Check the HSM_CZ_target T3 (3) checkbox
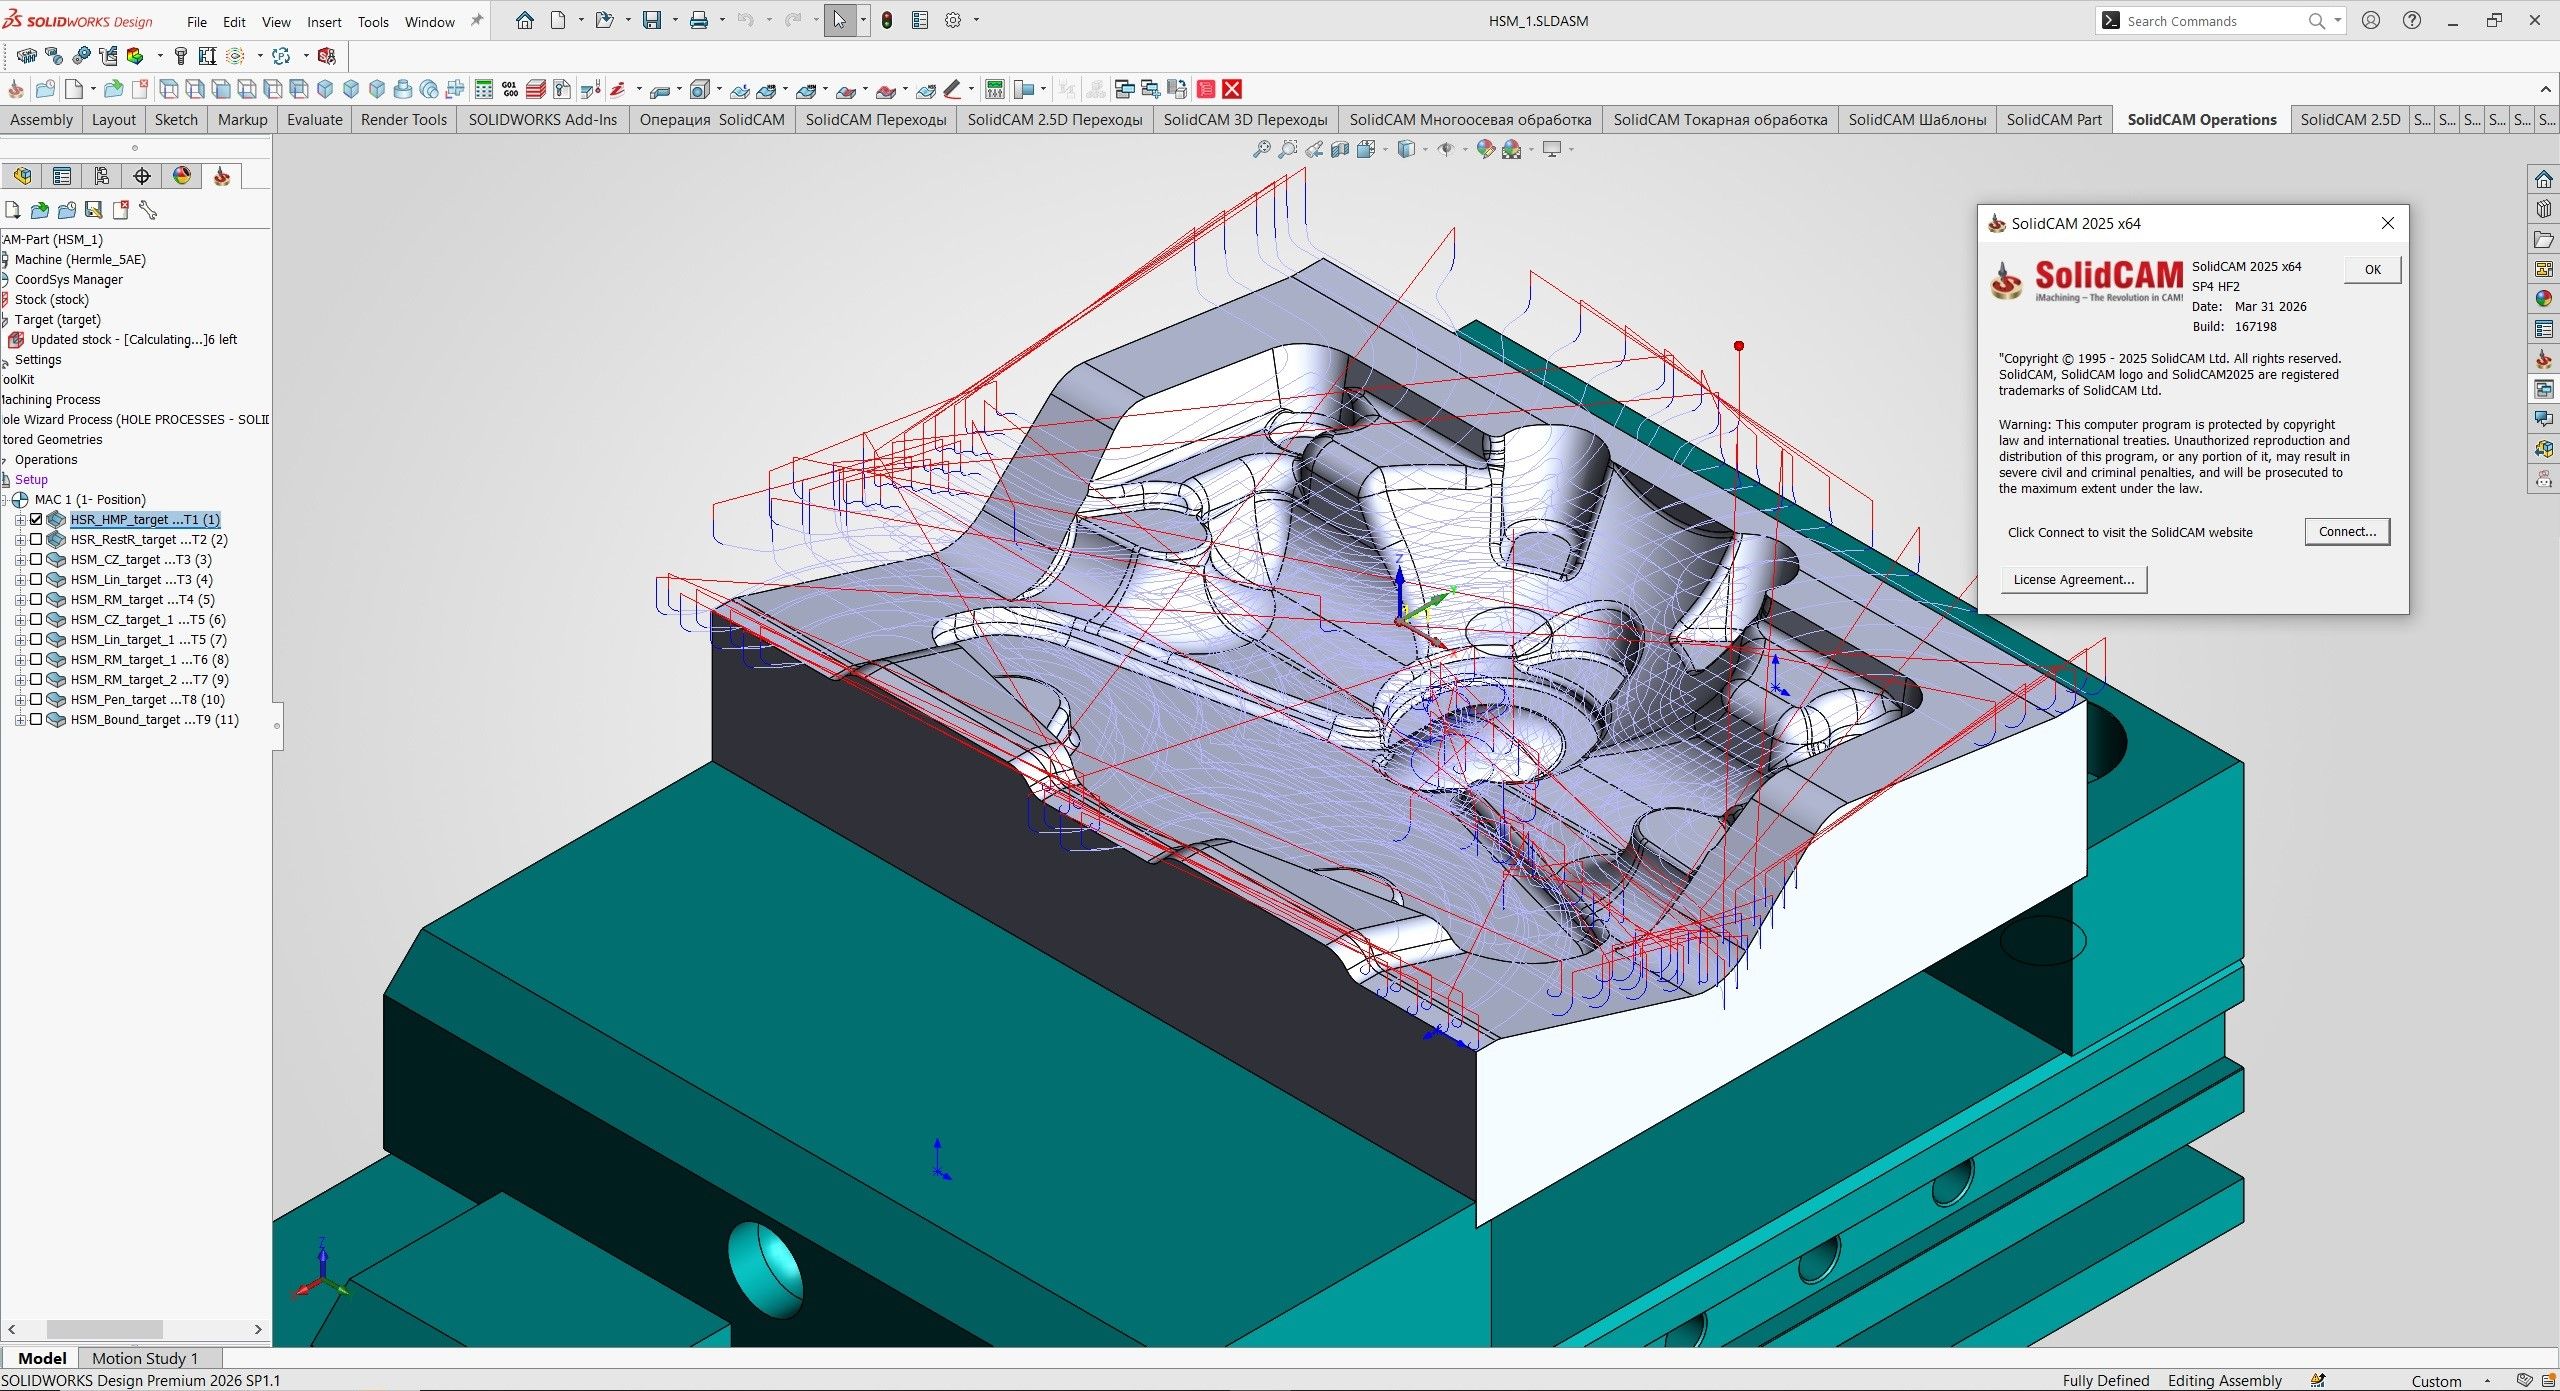2560x1391 pixels. [36, 559]
